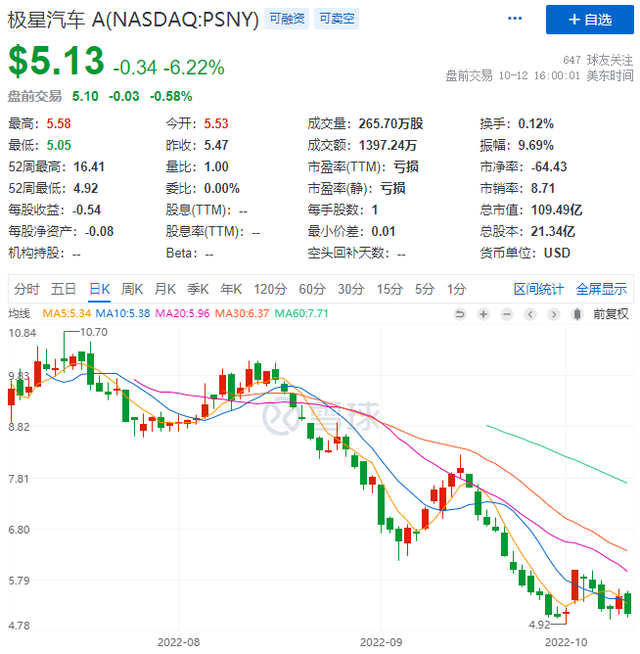This screenshot has width=640, height=654.
Task: Click the 成交量 value 265.70万股
Action: tap(391, 124)
